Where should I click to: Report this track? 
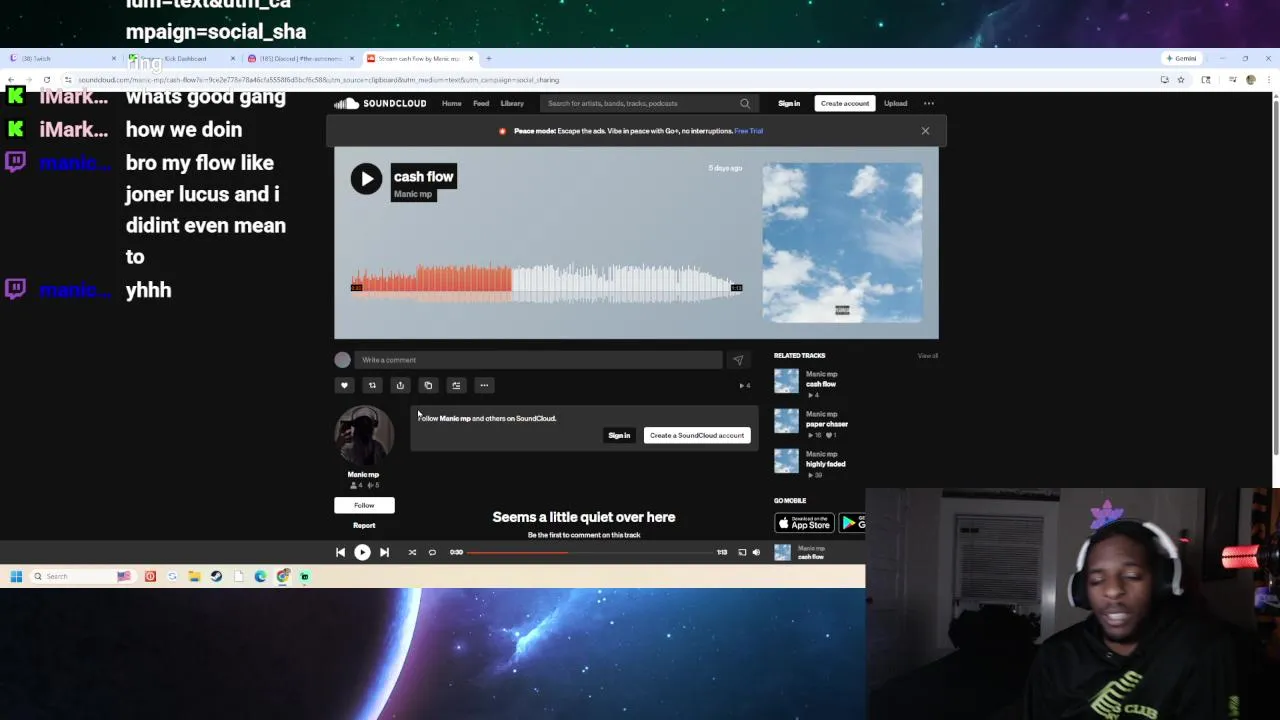[x=364, y=525]
